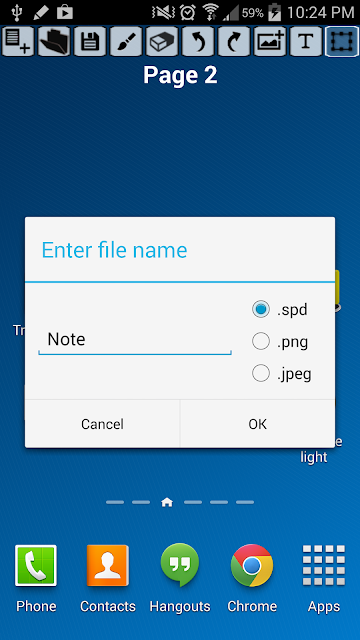Select the text T tool
Viewport: 360px width, 640px height.
[x=306, y=41]
